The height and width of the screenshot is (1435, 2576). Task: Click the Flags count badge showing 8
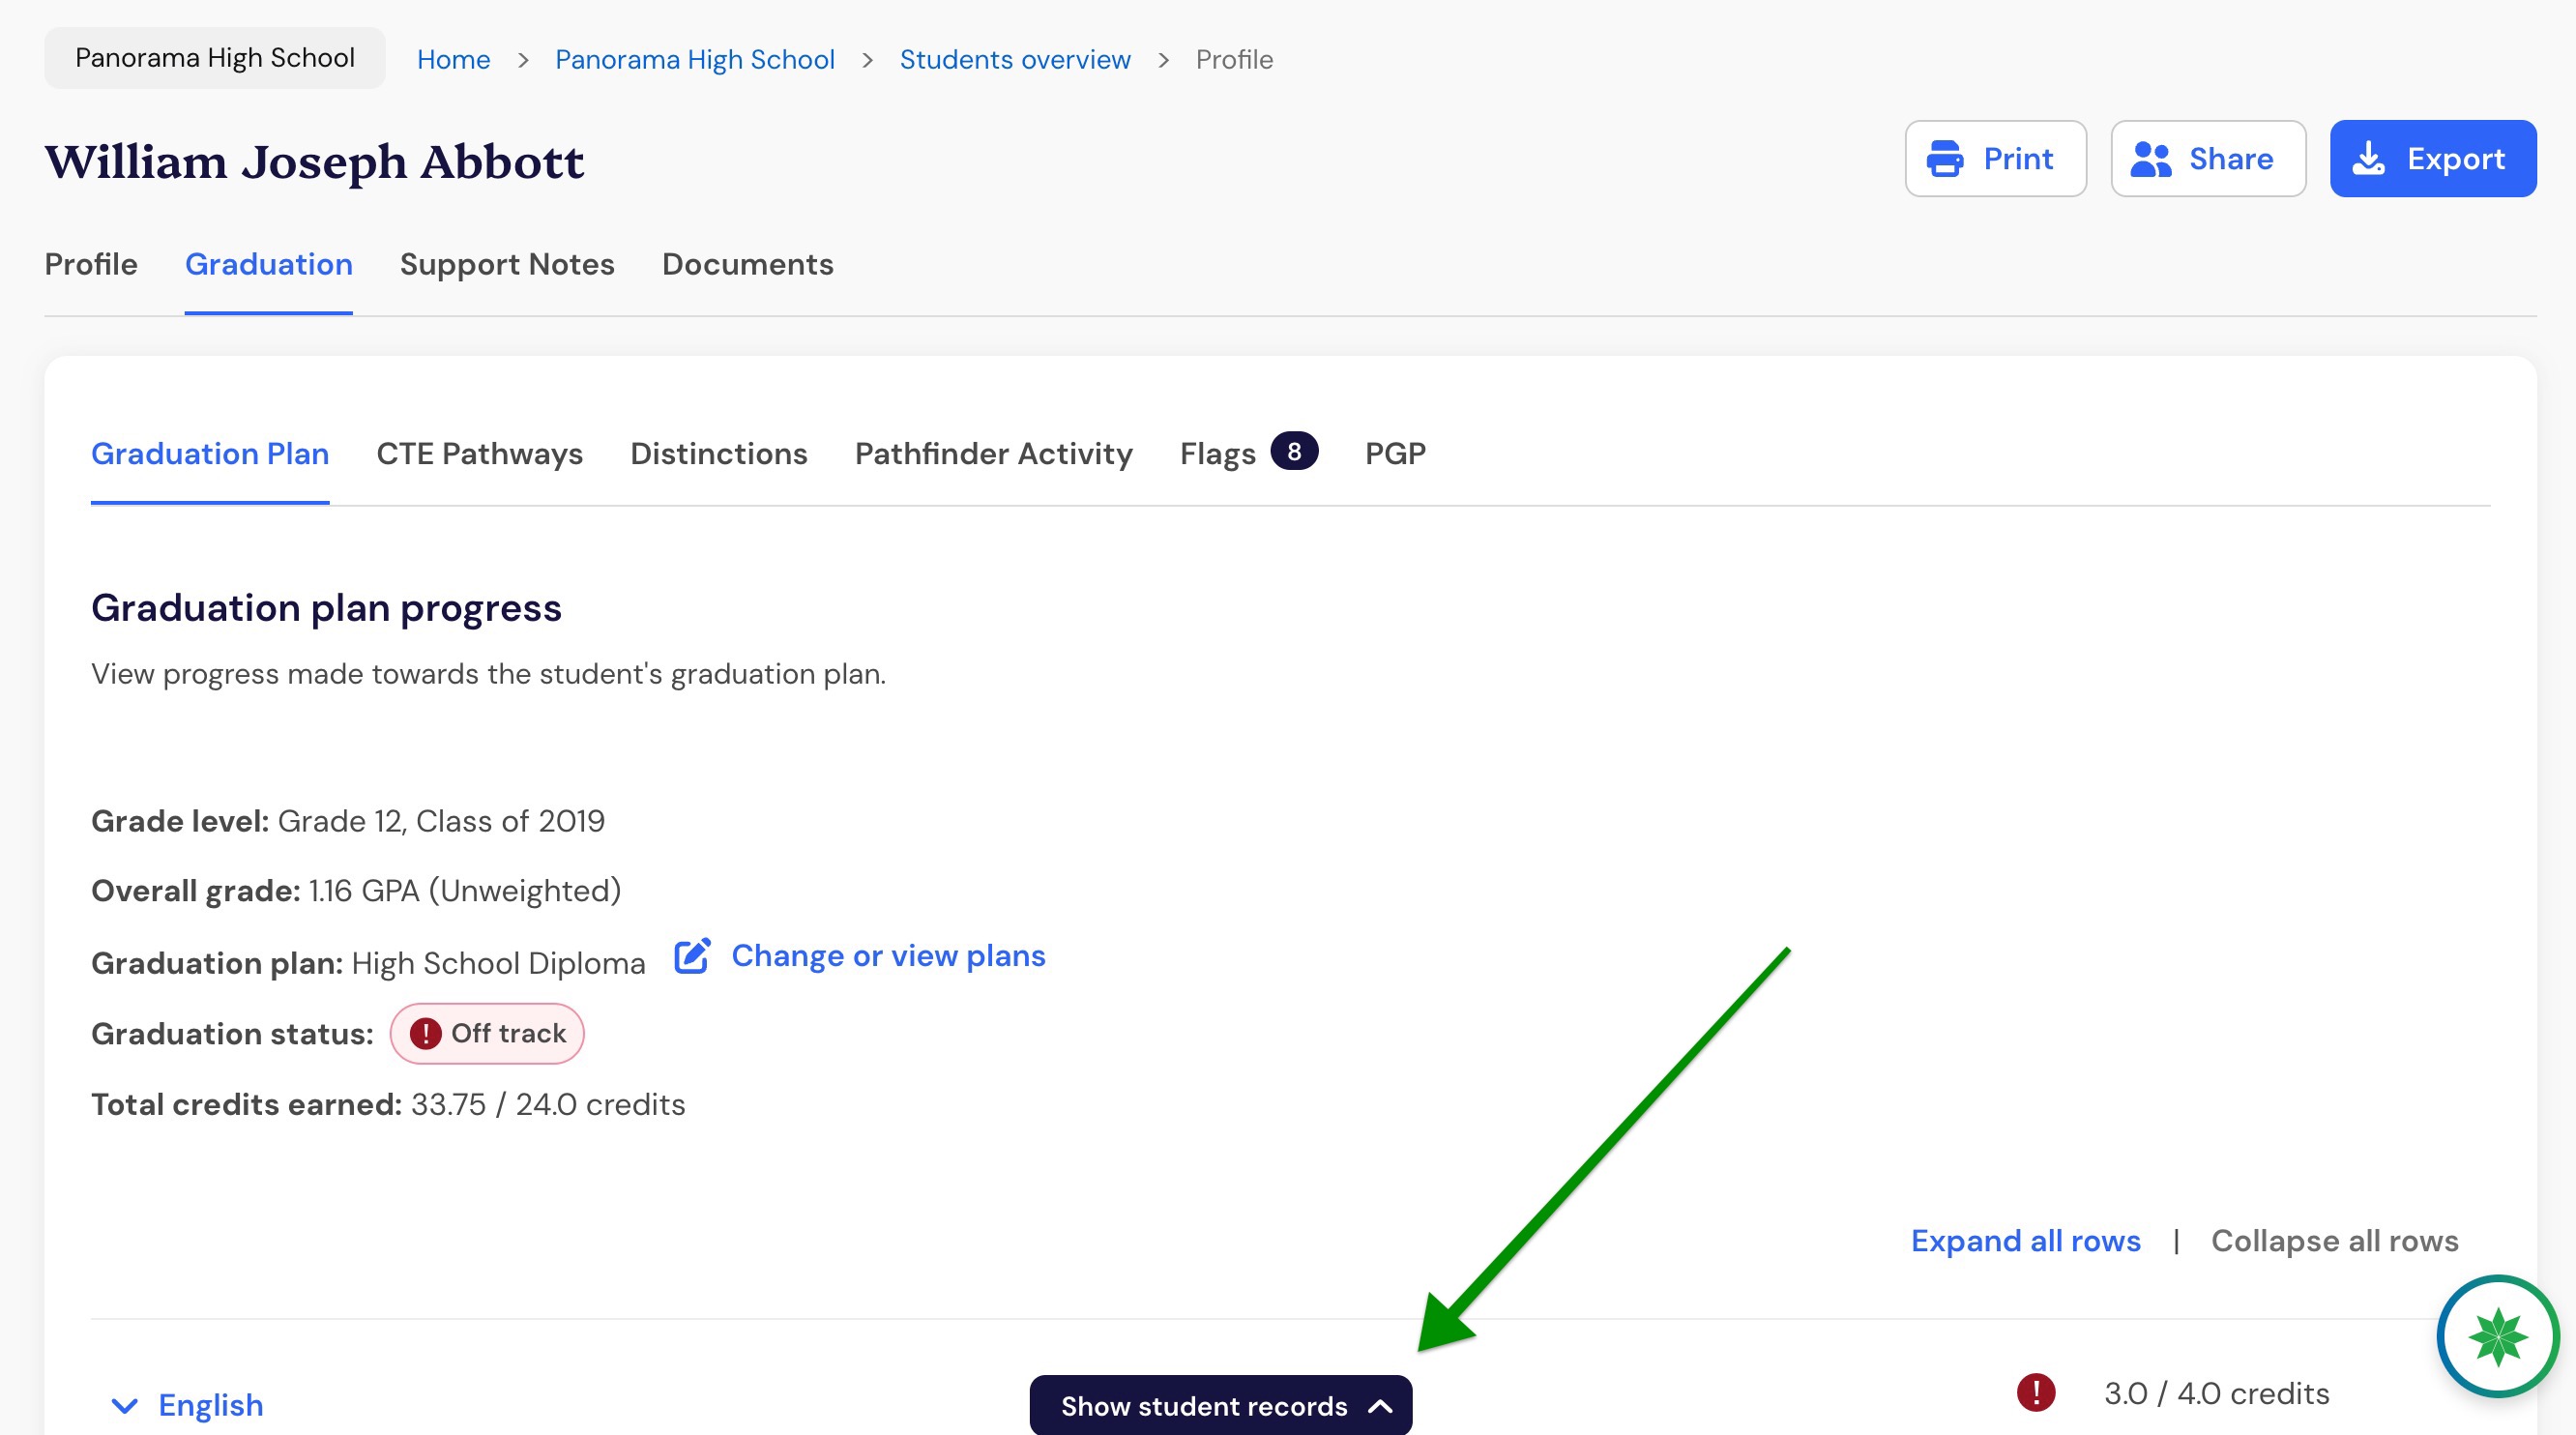(1294, 451)
